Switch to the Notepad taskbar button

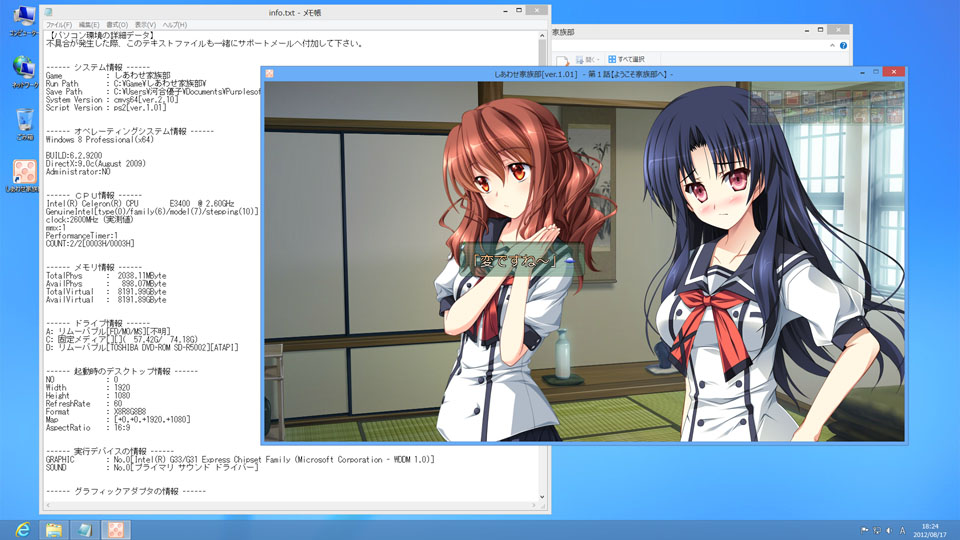click(85, 530)
